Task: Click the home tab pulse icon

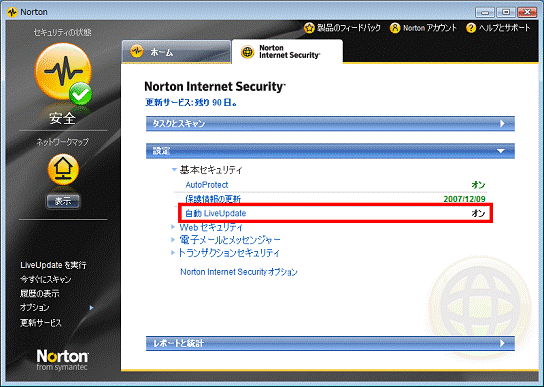Action: click(137, 52)
